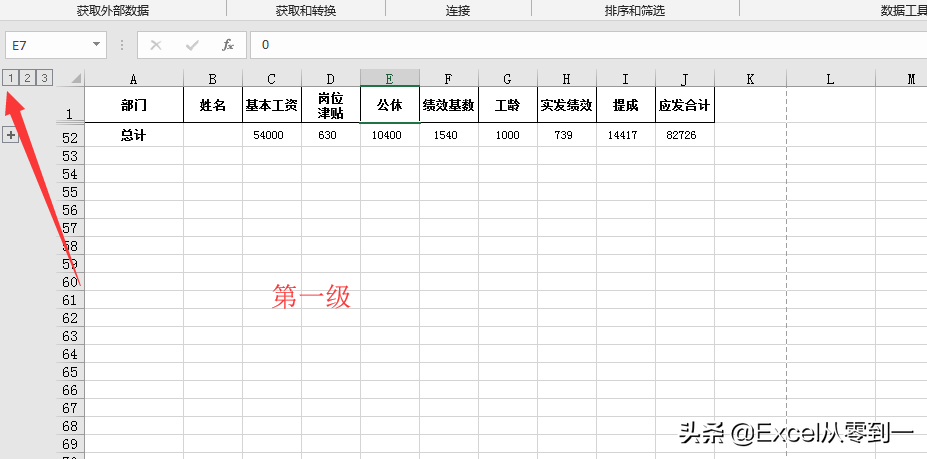Click the cell with value 14417
Image resolution: width=927 pixels, height=459 pixels.
[626, 135]
